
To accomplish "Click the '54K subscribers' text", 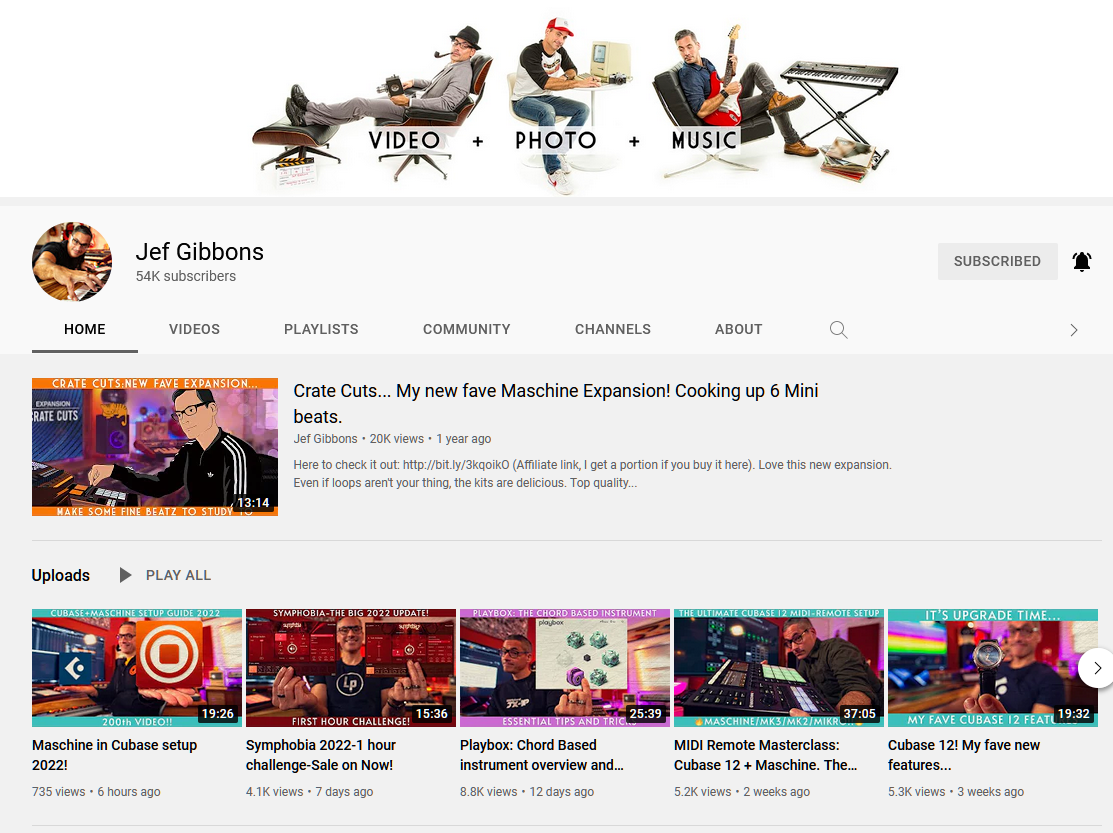I will coord(186,276).
